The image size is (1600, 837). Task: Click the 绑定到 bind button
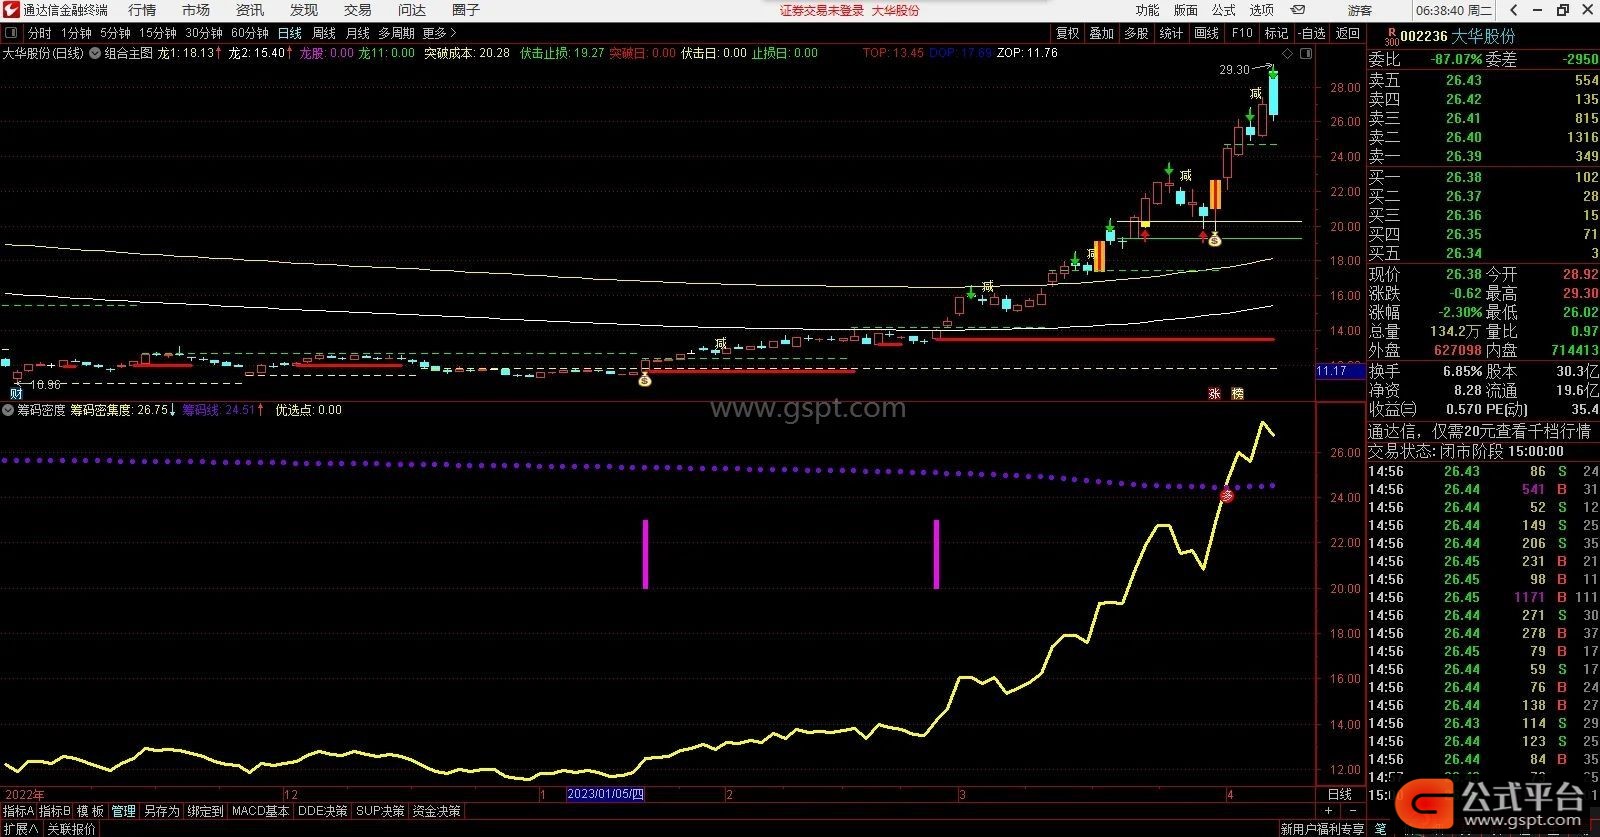pyautogui.click(x=205, y=811)
